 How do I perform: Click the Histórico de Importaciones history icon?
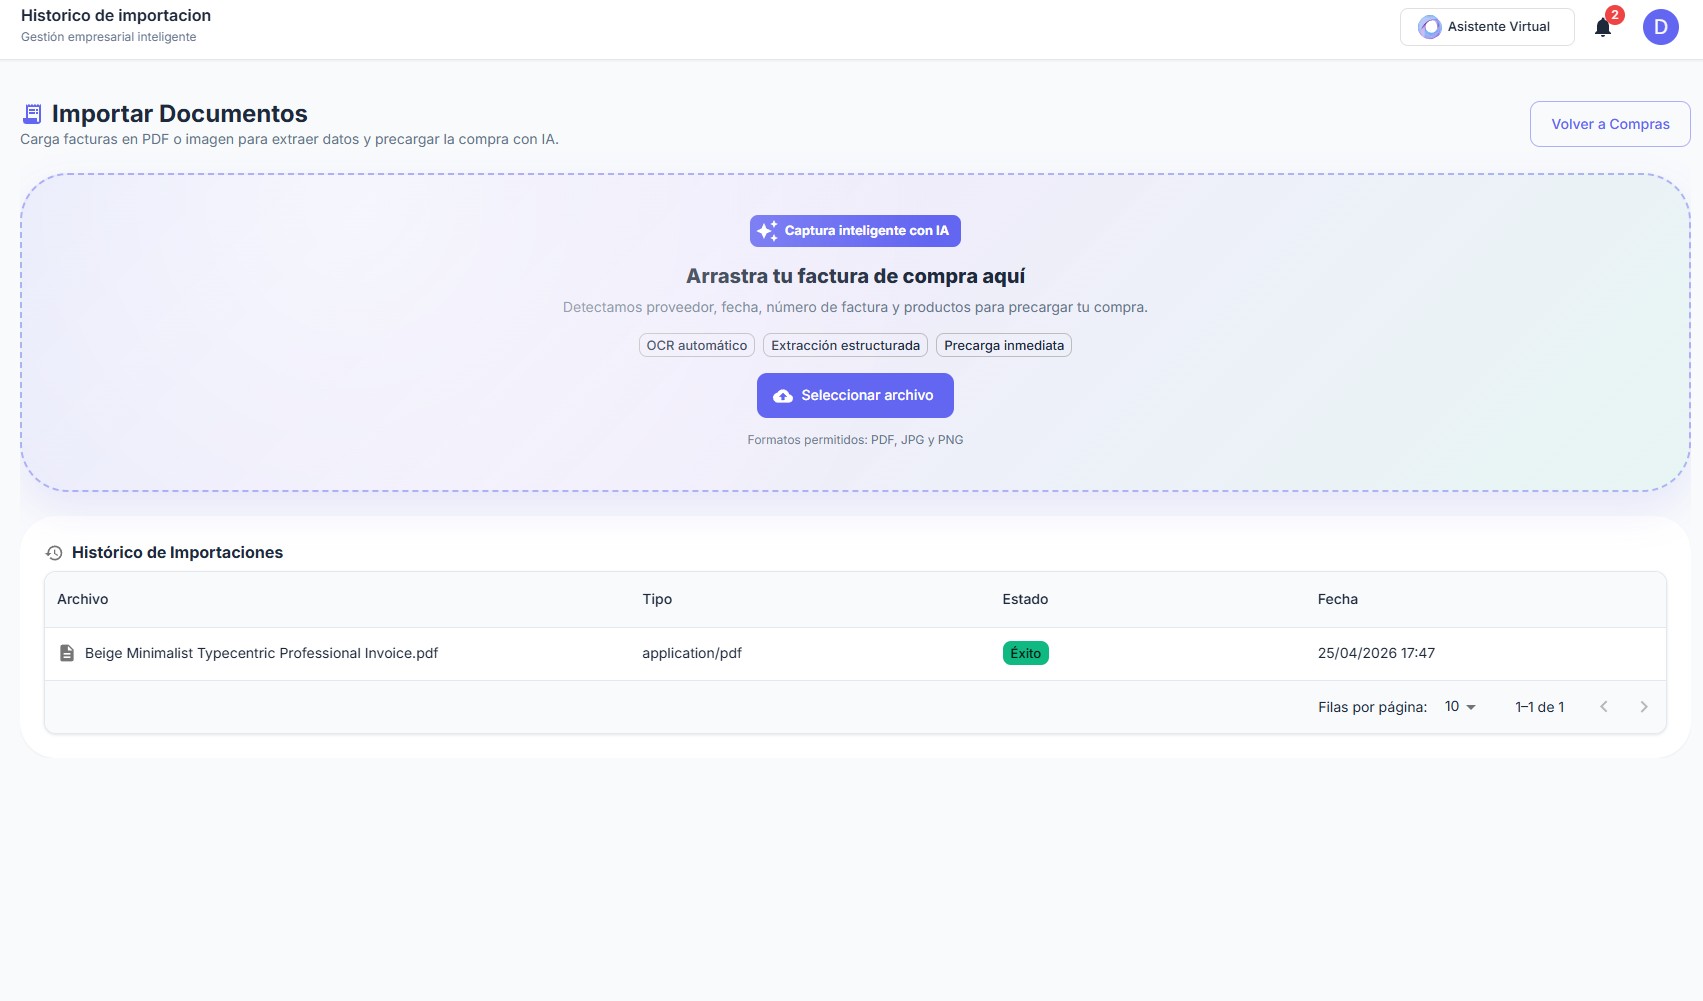pyautogui.click(x=54, y=553)
